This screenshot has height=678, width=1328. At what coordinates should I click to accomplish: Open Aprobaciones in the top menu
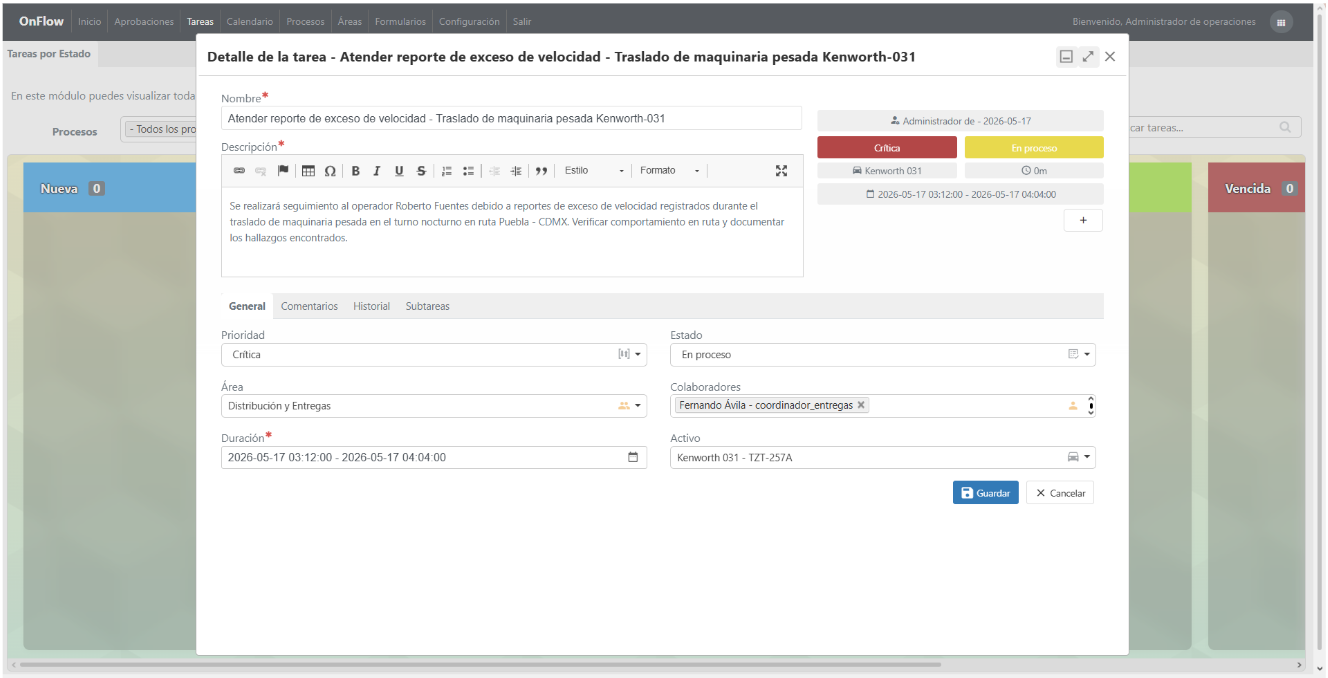pos(144,22)
